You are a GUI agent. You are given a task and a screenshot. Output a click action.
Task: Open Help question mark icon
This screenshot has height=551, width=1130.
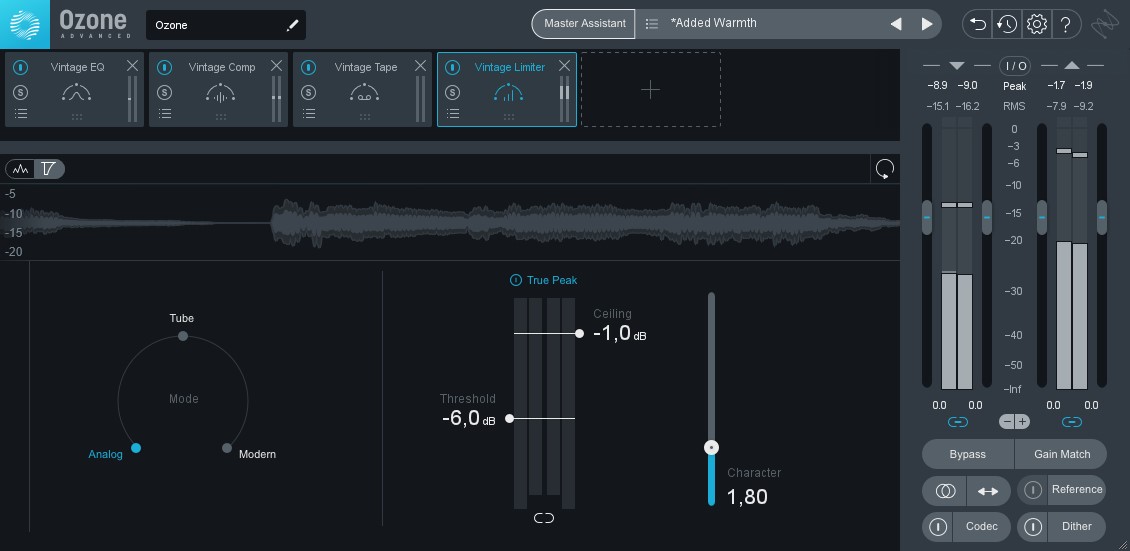[1065, 24]
